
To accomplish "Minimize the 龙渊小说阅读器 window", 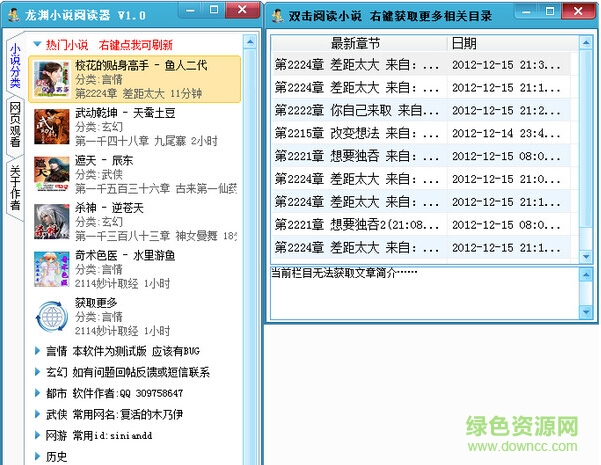I will tap(190, 10).
